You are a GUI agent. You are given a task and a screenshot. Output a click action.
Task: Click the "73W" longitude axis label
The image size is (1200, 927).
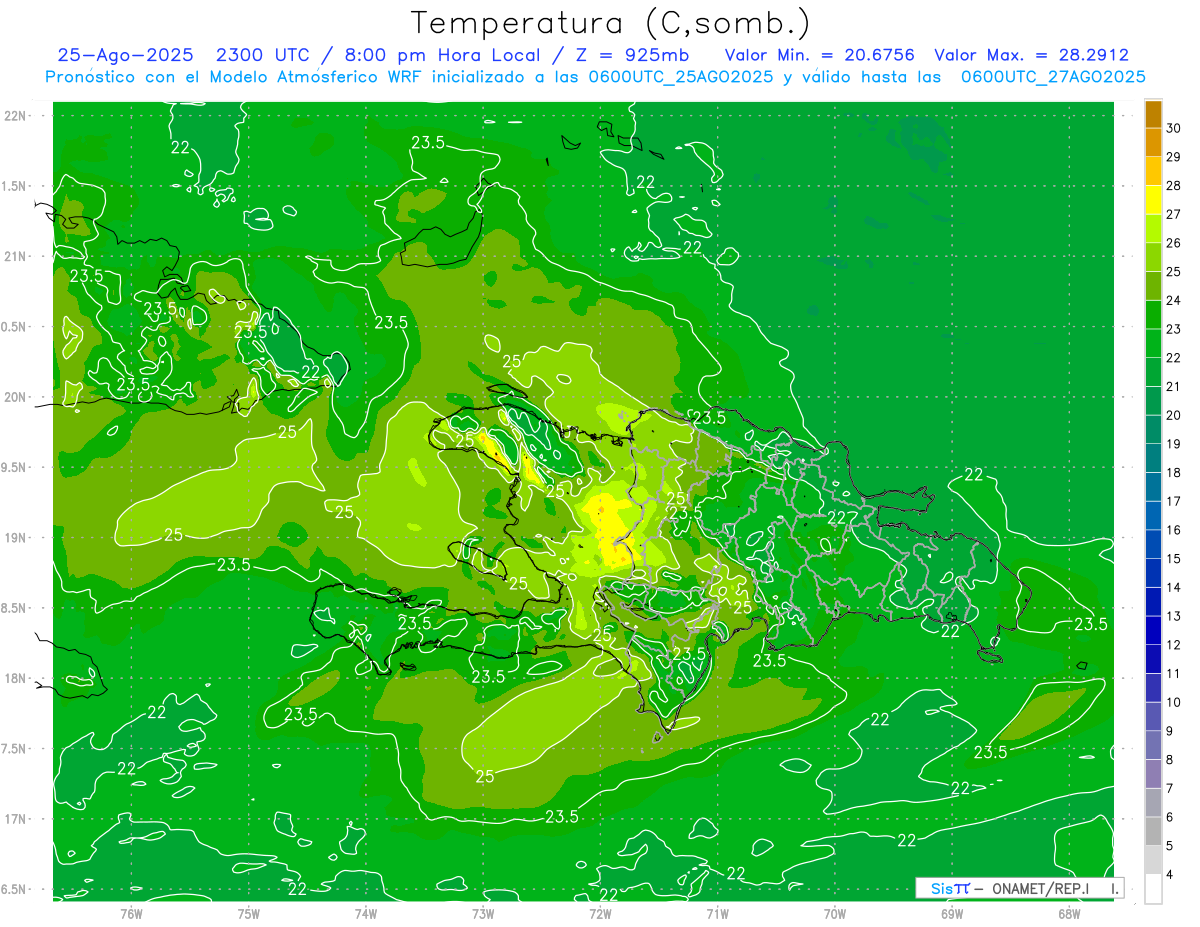click(x=483, y=913)
